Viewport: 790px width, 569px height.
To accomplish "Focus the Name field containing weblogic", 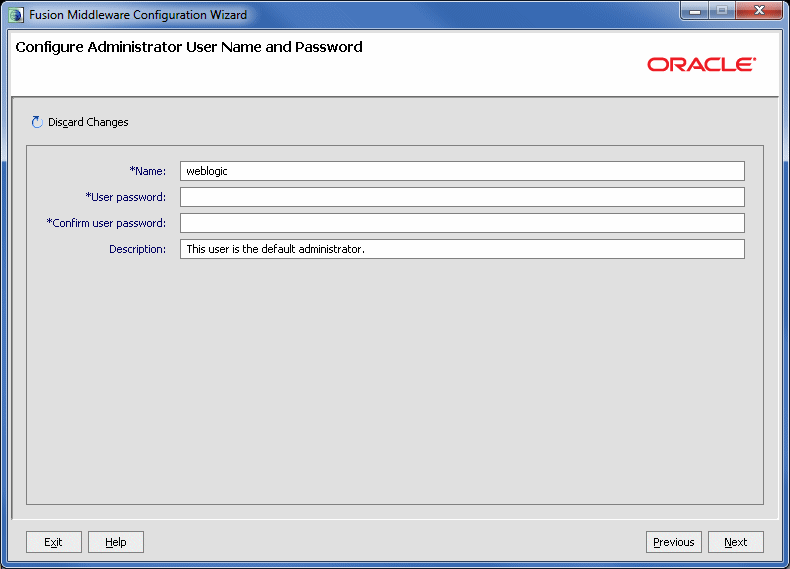I will pyautogui.click(x=462, y=171).
